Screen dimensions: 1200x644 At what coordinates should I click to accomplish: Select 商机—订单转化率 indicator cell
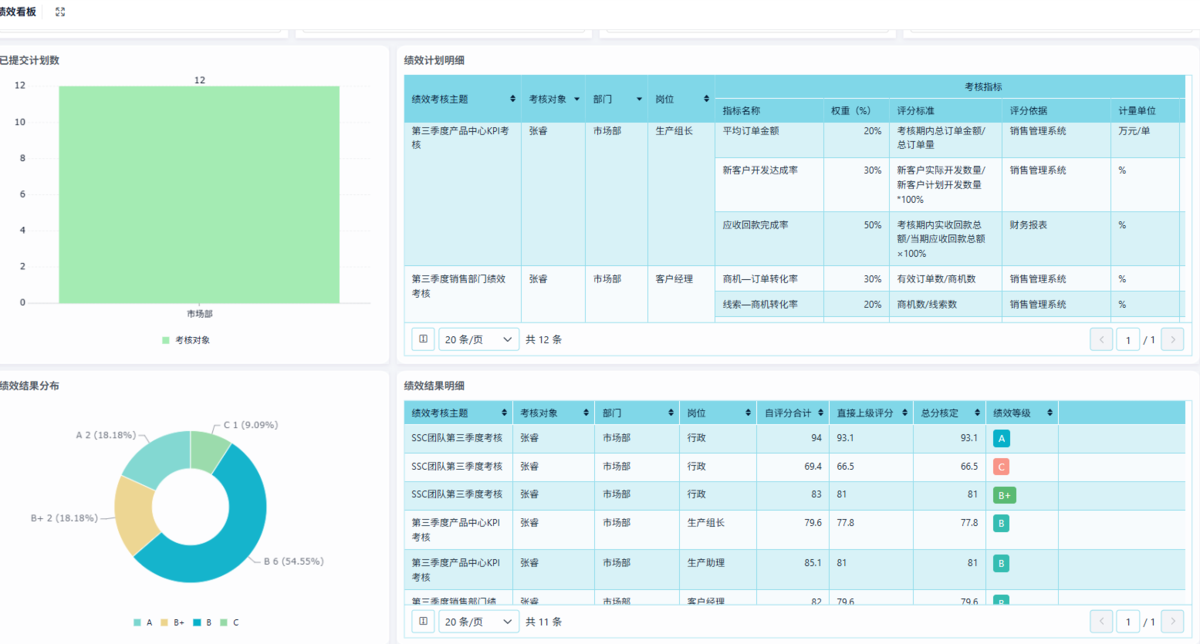coord(770,279)
